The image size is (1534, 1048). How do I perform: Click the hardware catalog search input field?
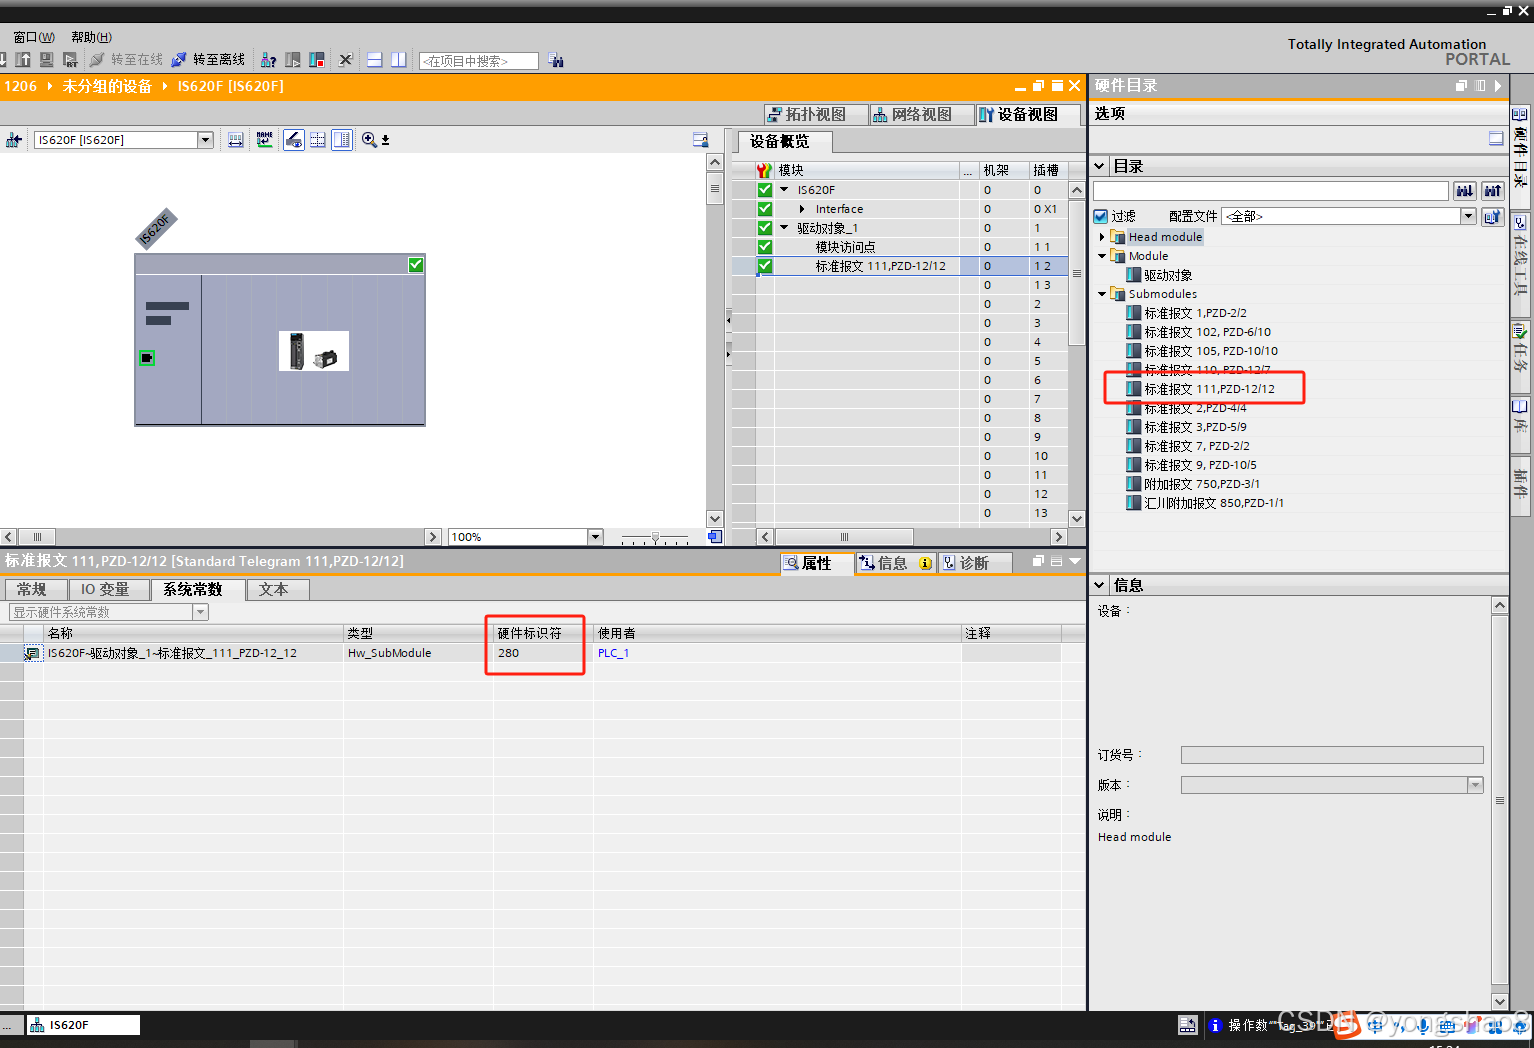1271,191
